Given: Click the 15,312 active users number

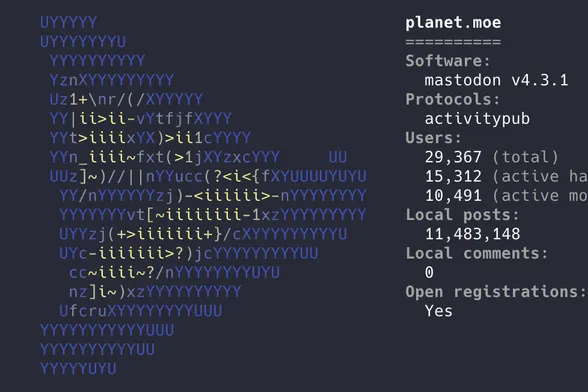Looking at the screenshot, I should click(453, 177).
